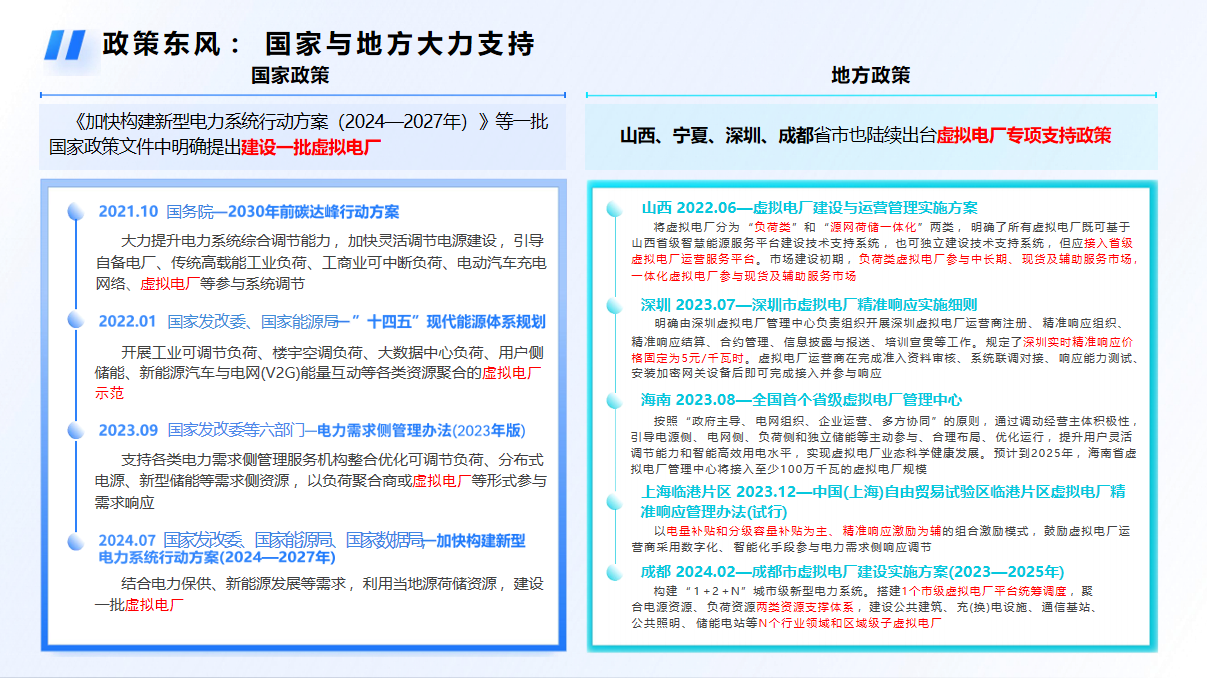The image size is (1207, 678).
Task: Click the 电力需求侧管理办法(2023年版) heading
Action: (420, 431)
